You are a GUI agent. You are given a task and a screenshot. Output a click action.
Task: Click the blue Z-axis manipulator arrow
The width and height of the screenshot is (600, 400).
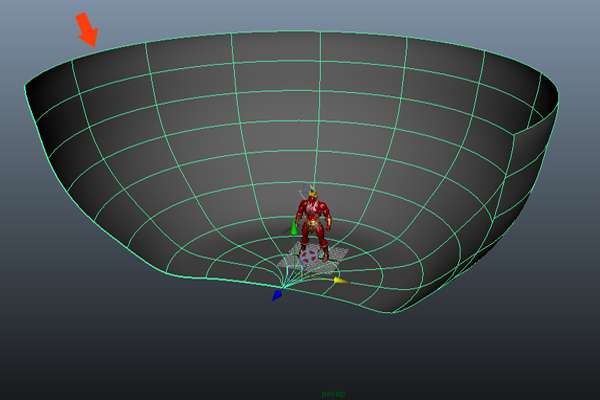(x=277, y=296)
